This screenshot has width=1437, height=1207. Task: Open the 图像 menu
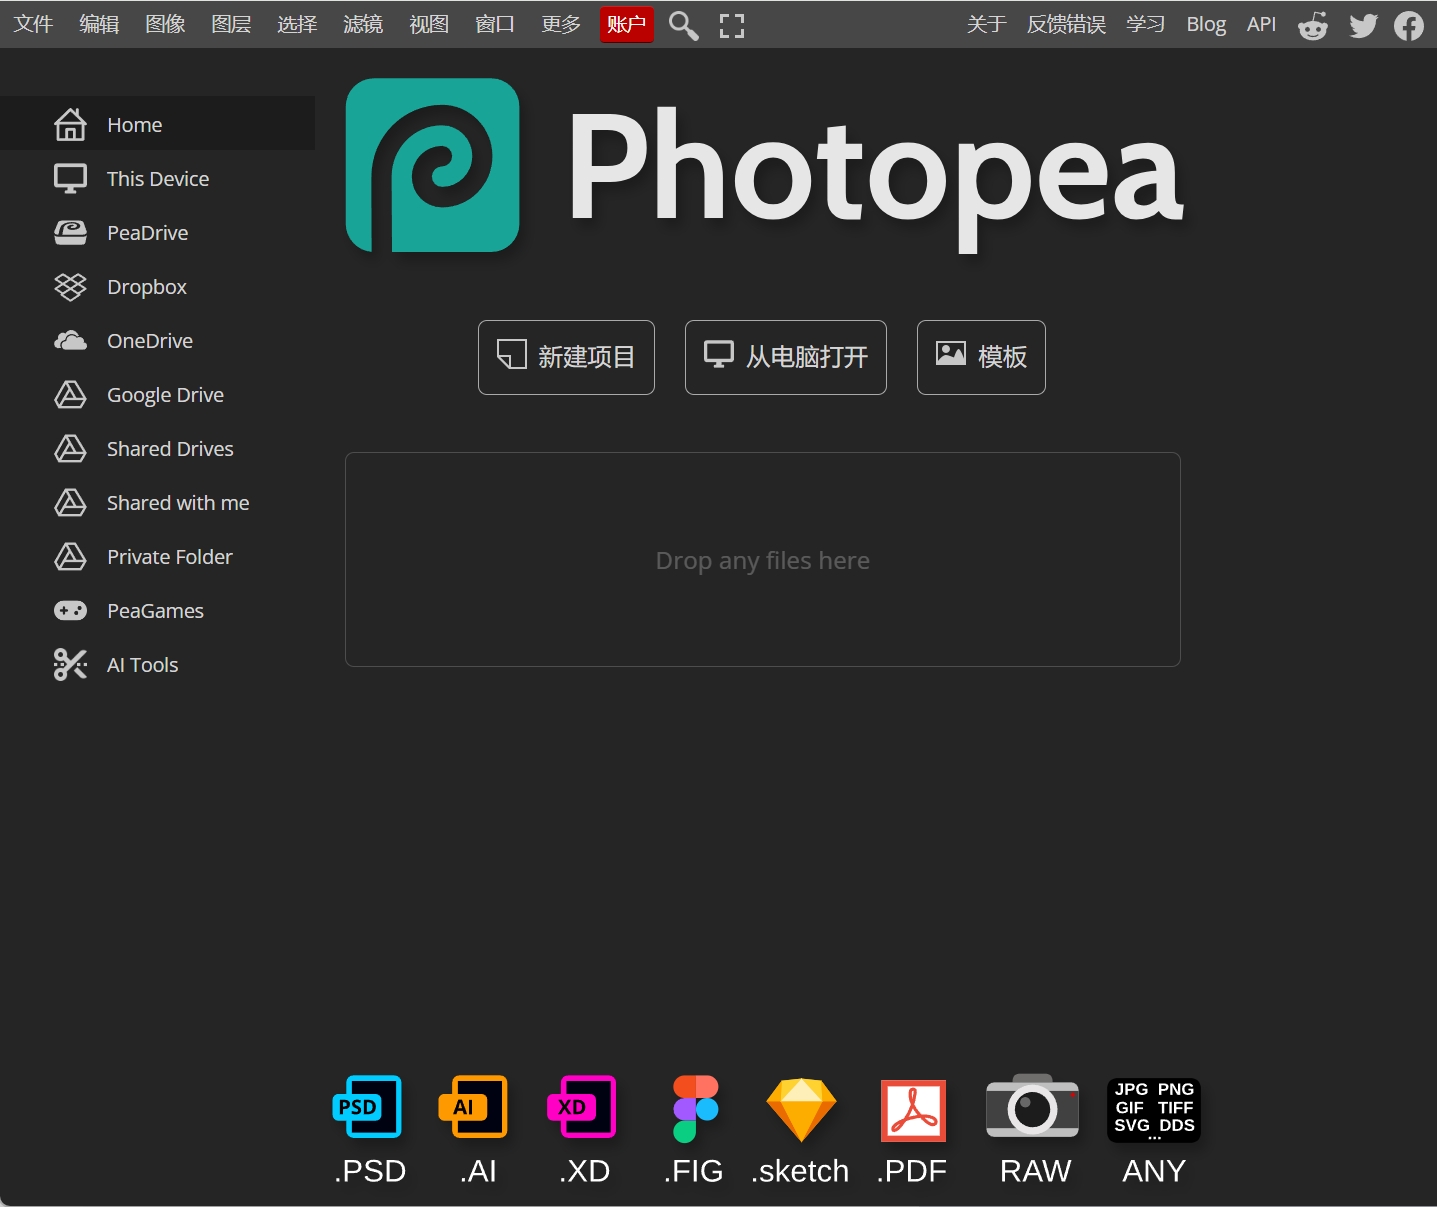coord(165,24)
